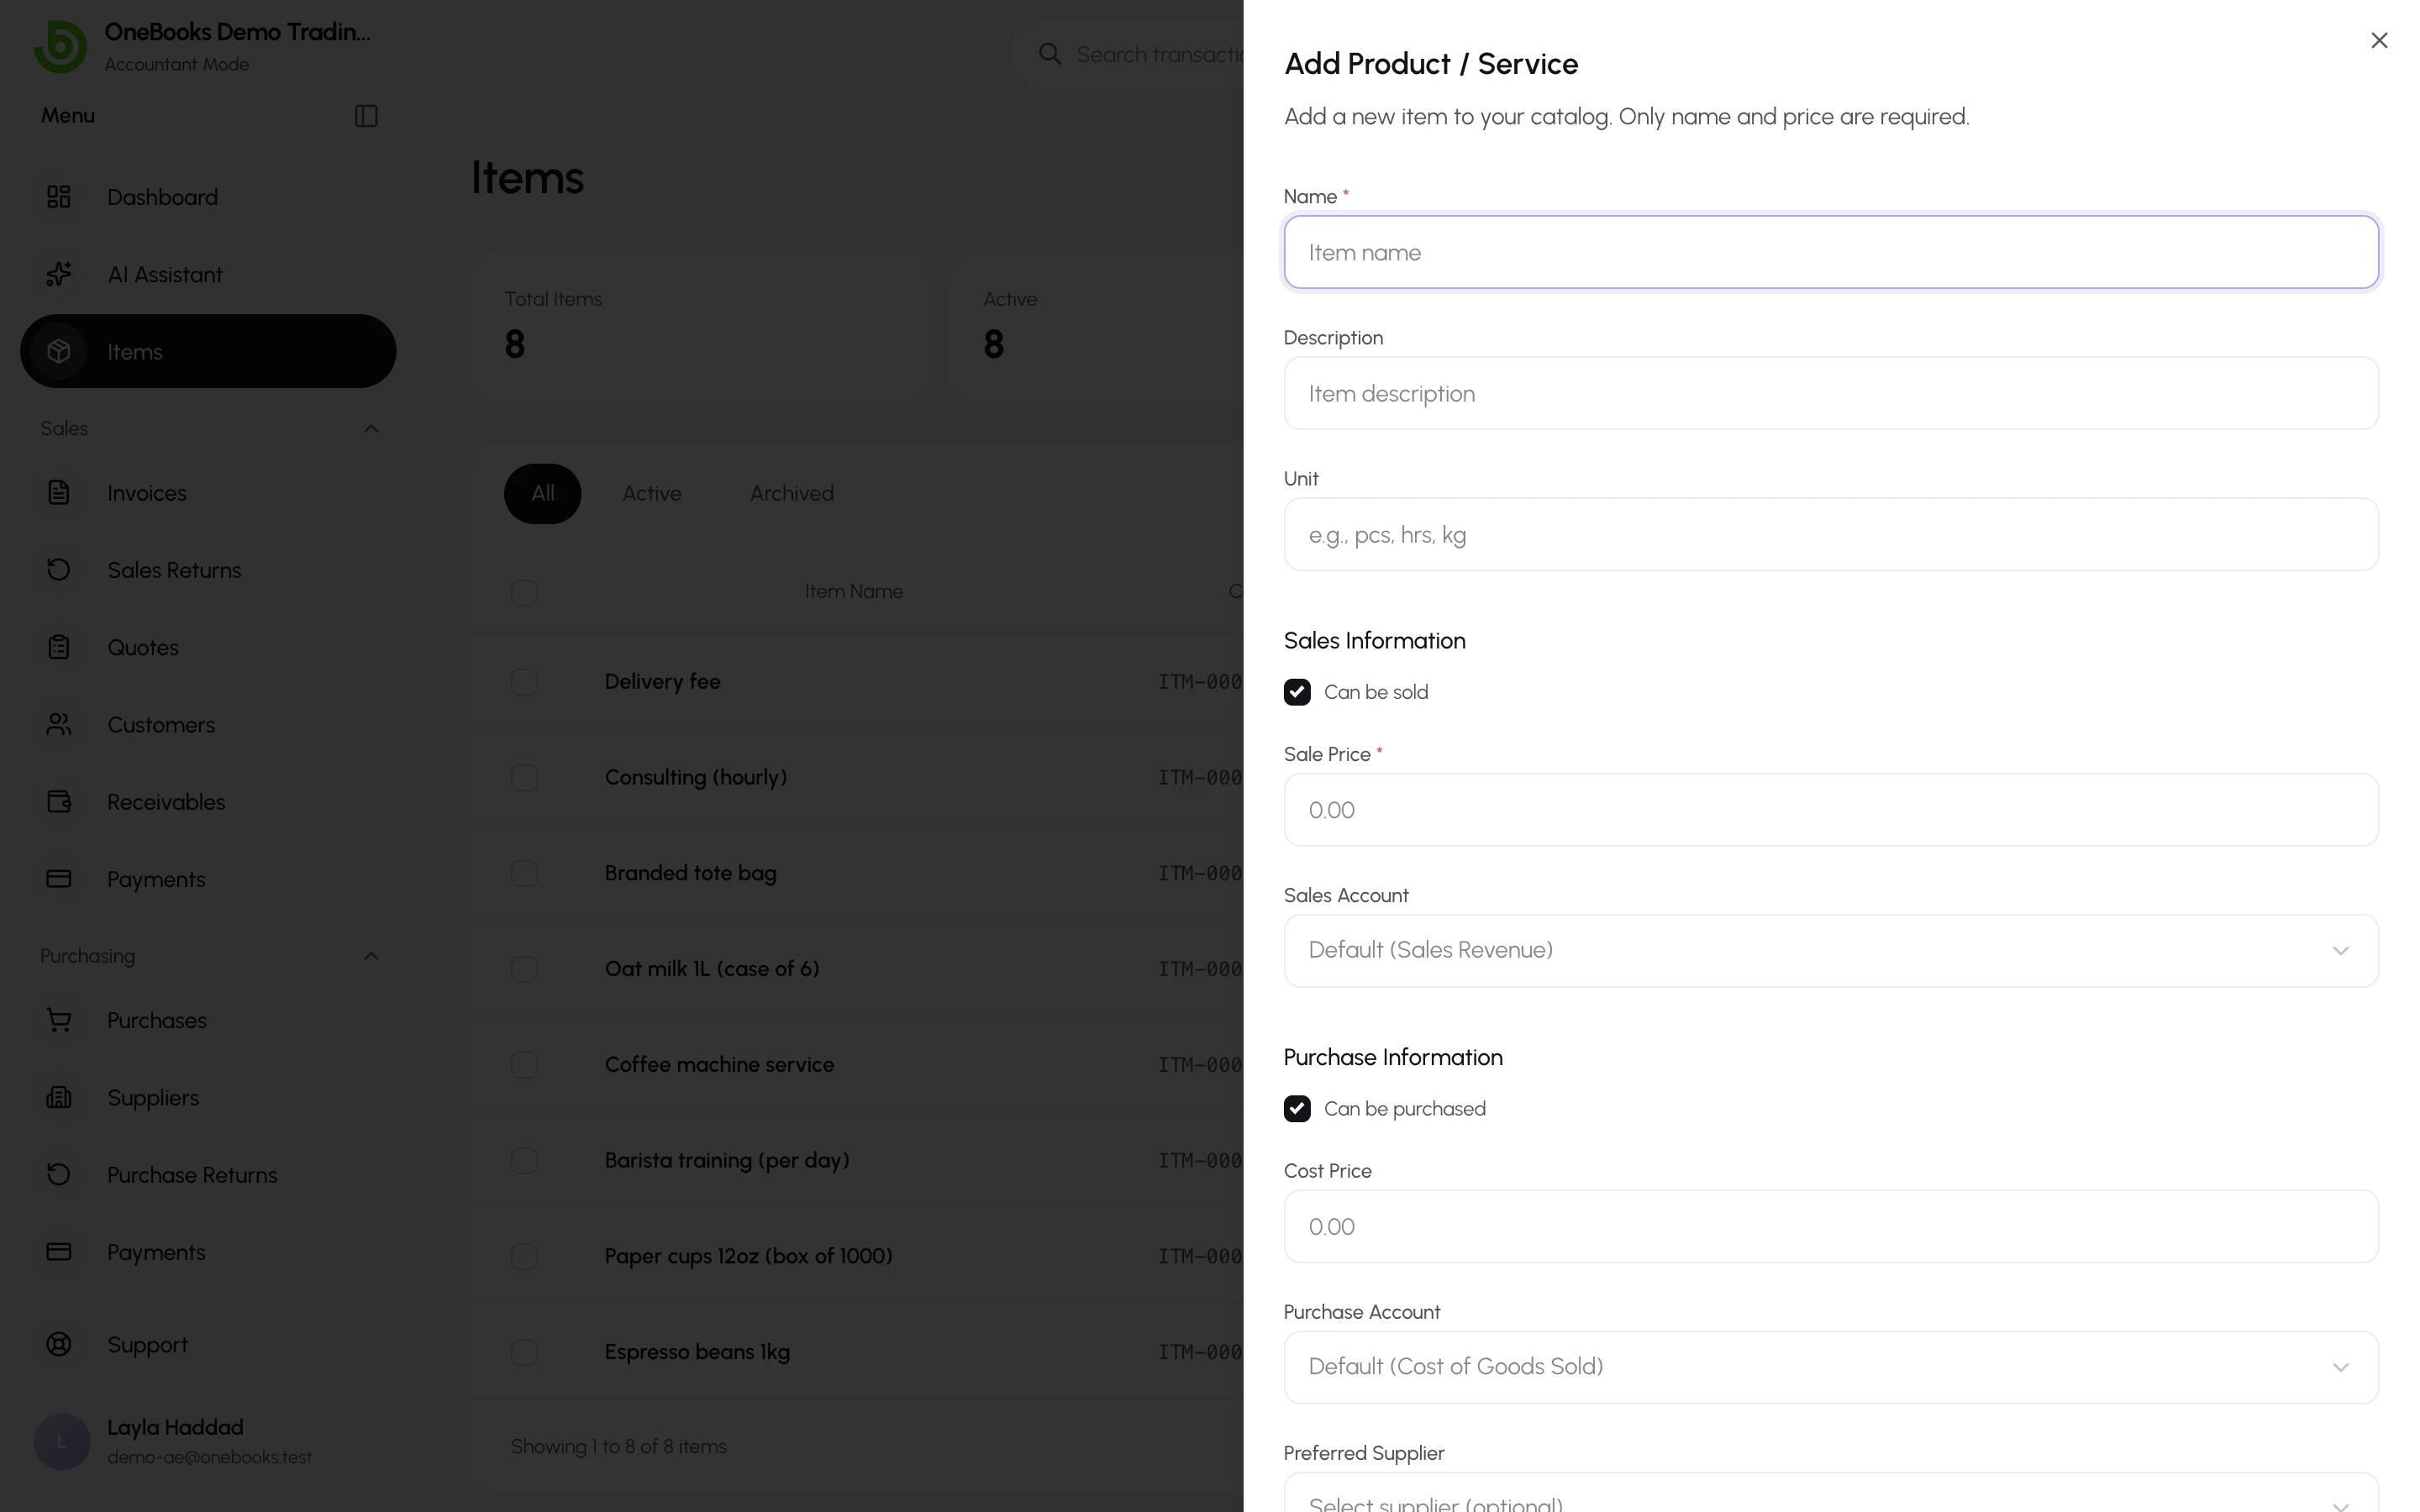Click Layla Haddad's avatar
2420x1512 pixels.
pos(62,1441)
